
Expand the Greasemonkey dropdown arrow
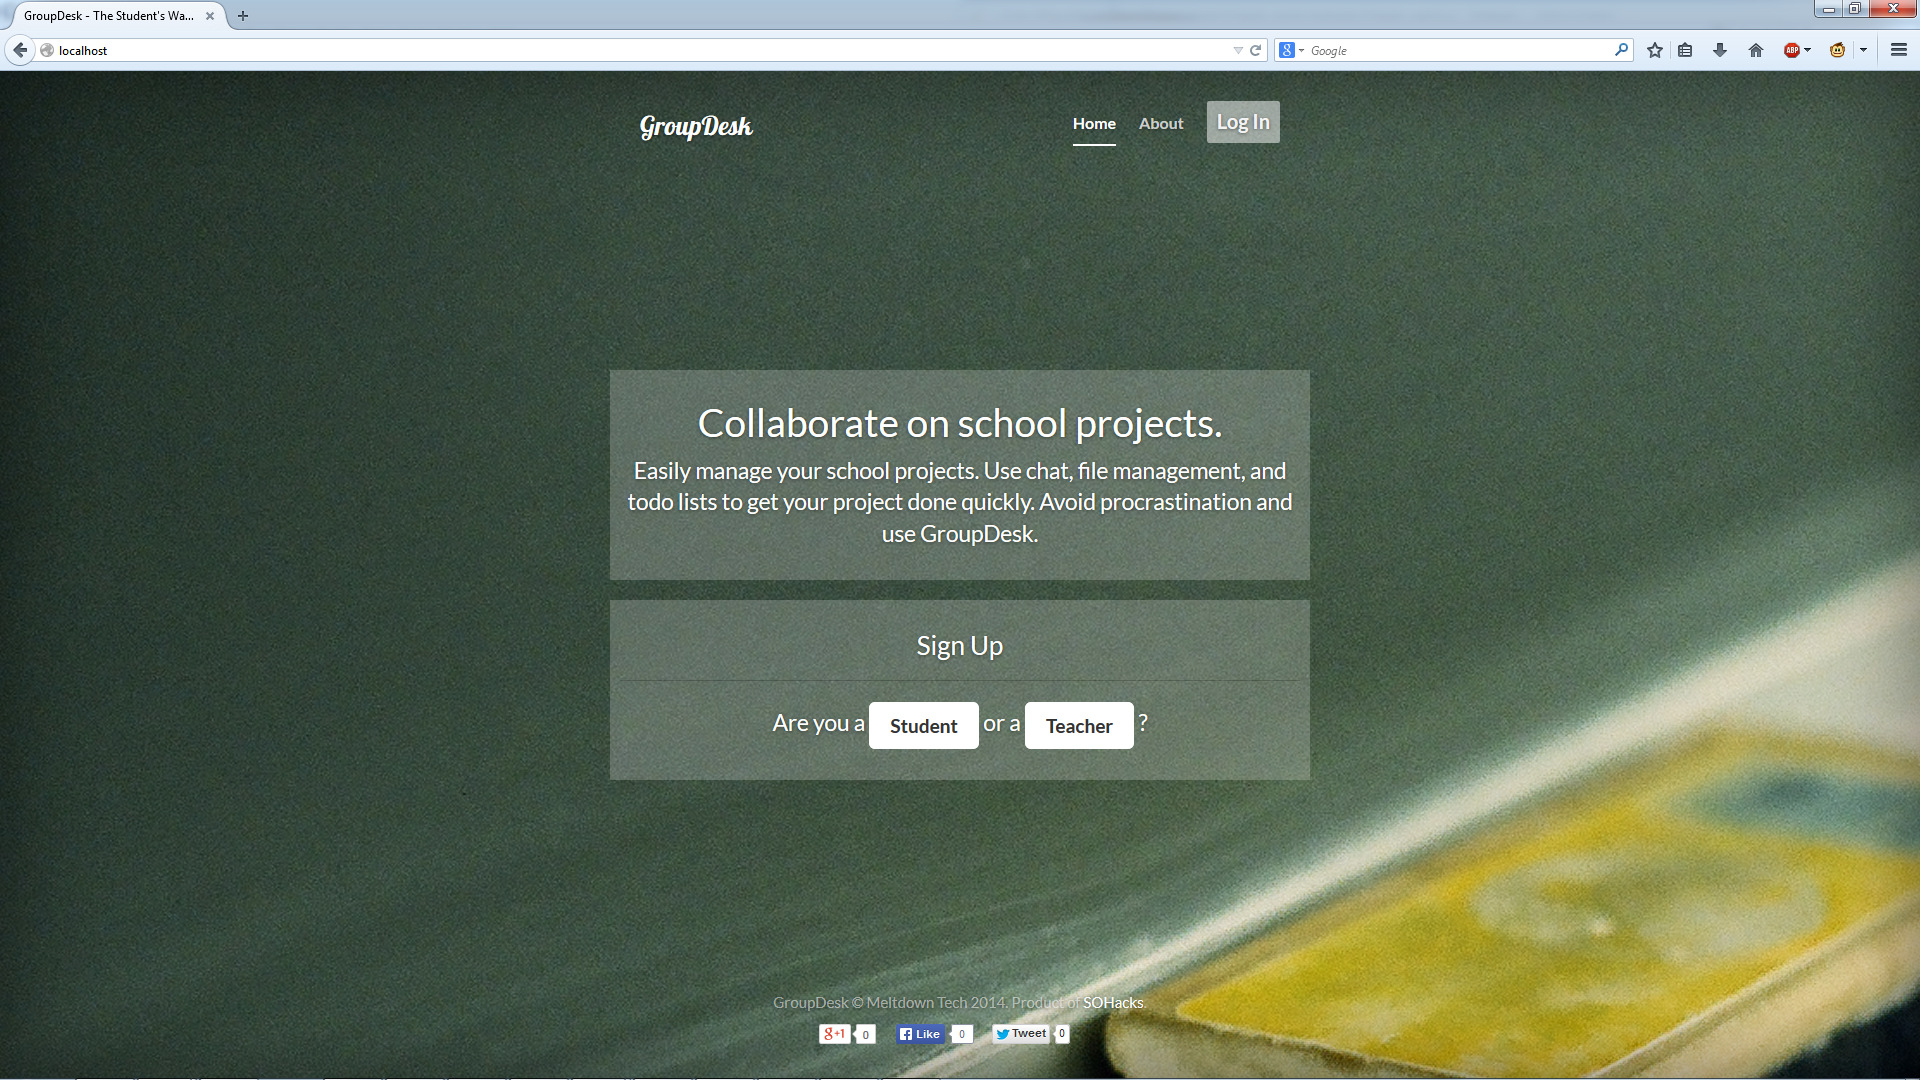[x=1863, y=50]
